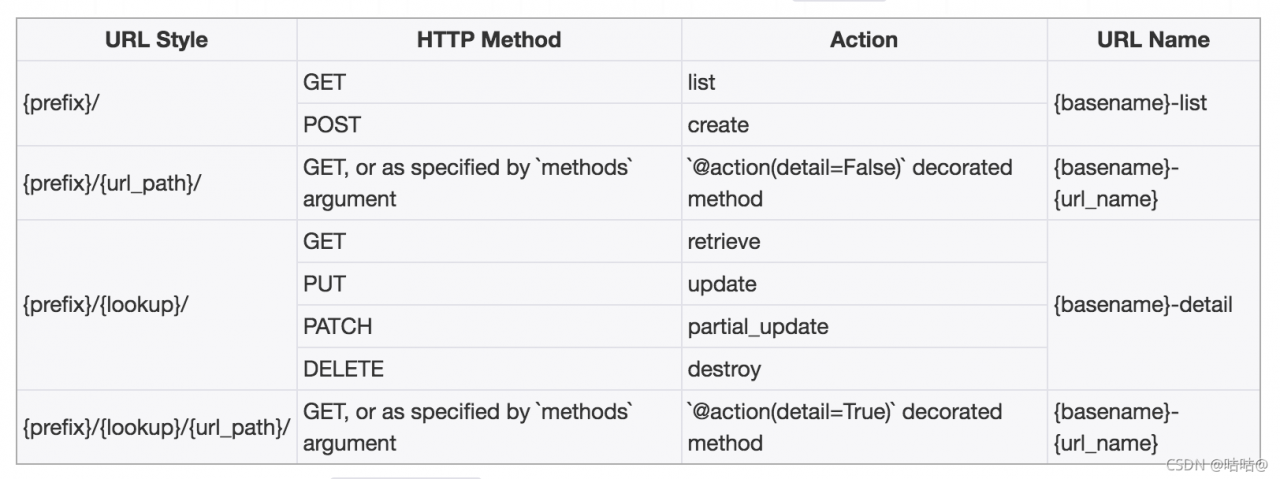Click the PUT method cell
This screenshot has width=1280, height=479.
(x=489, y=284)
